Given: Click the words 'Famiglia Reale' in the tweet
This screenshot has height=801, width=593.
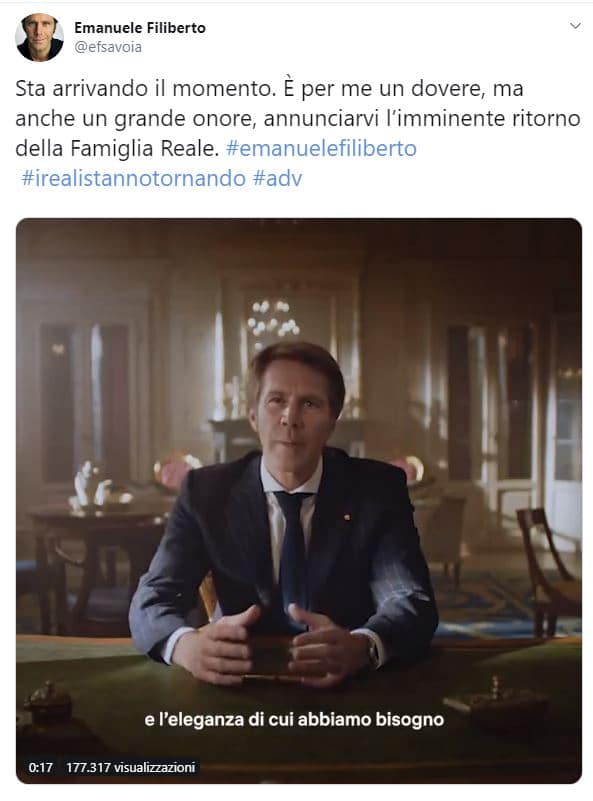Looking at the screenshot, I should point(145,148).
